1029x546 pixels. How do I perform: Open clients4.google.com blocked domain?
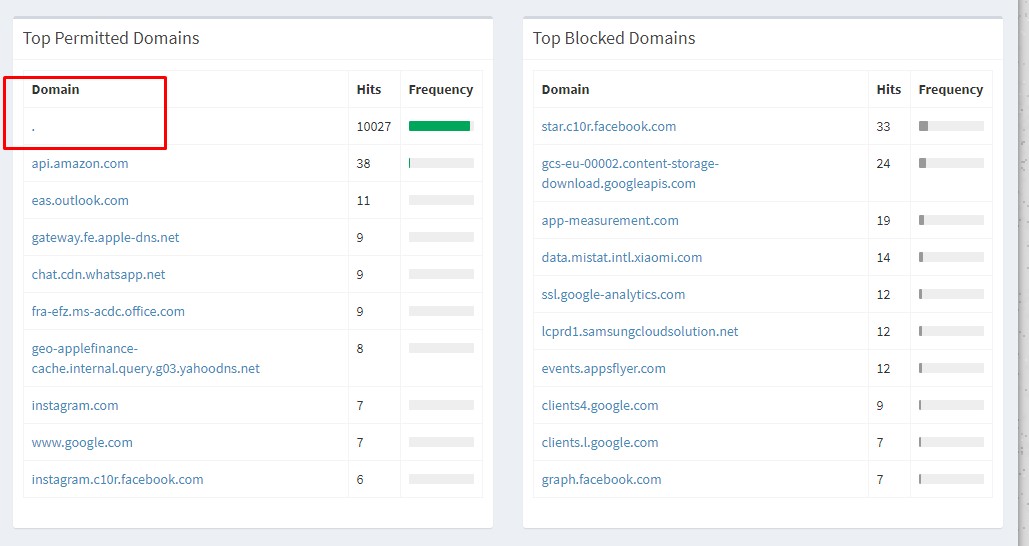[x=600, y=406]
